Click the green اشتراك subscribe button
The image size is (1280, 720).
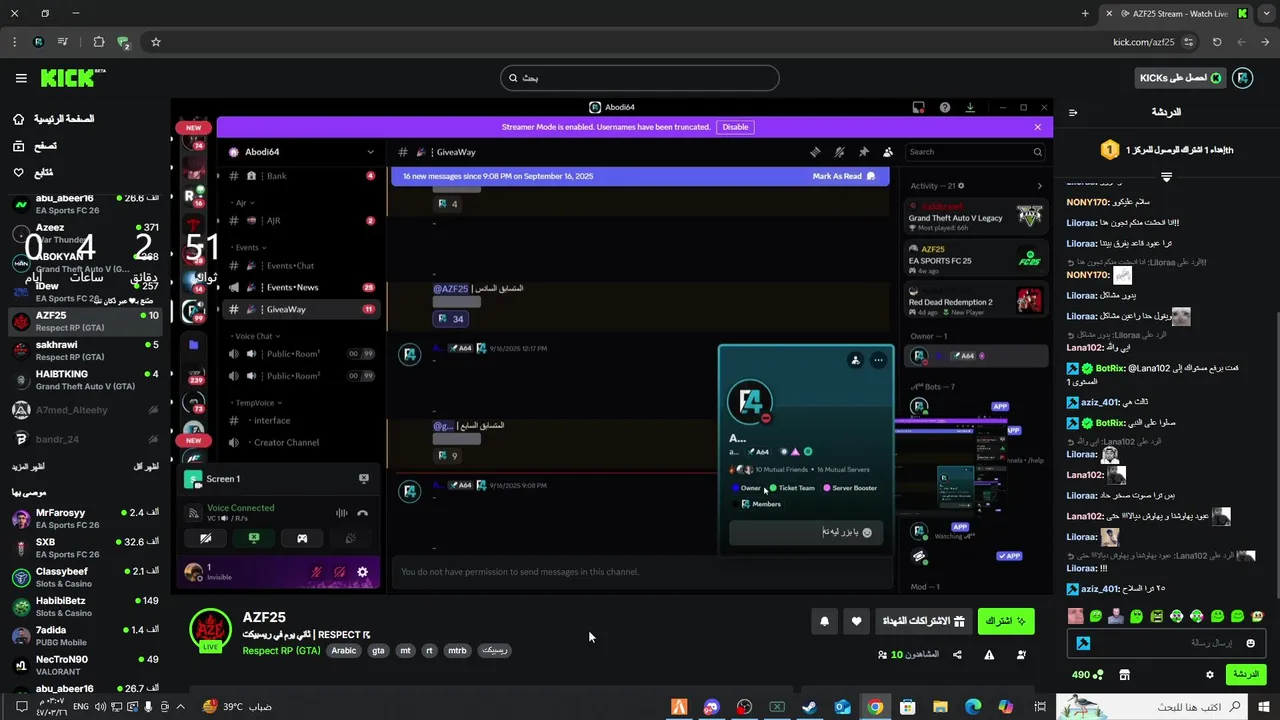(x=1006, y=621)
